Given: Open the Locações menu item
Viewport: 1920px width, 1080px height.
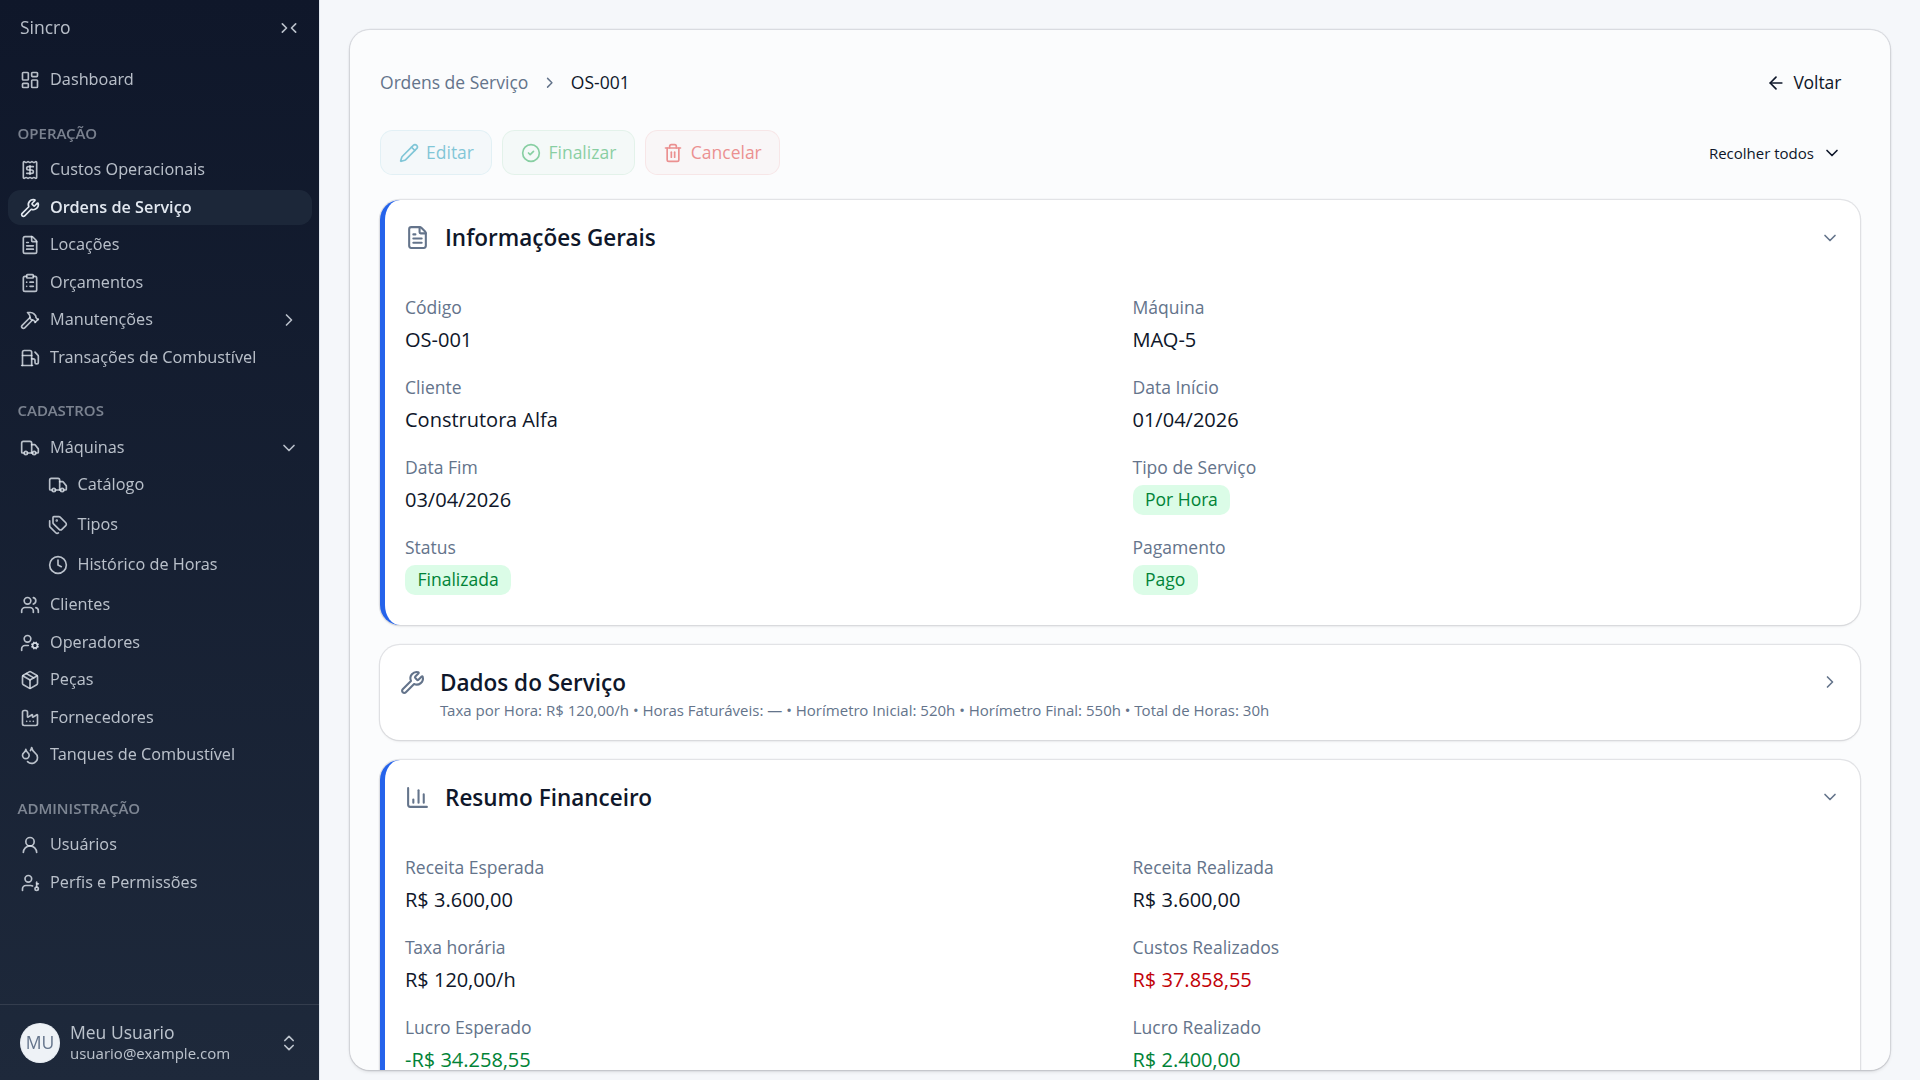Looking at the screenshot, I should pos(160,245).
